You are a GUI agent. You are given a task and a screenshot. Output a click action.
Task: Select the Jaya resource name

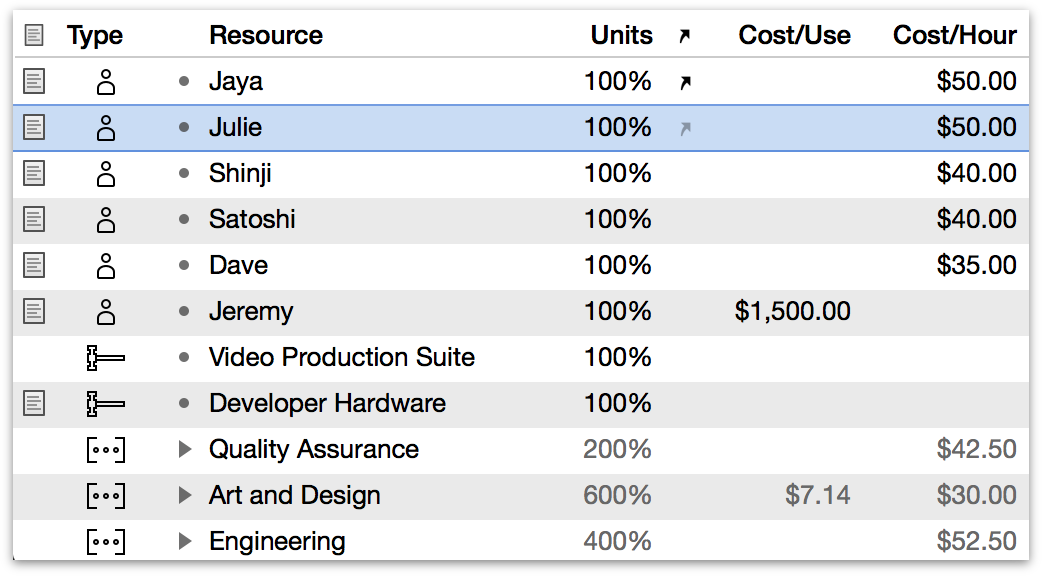236,82
